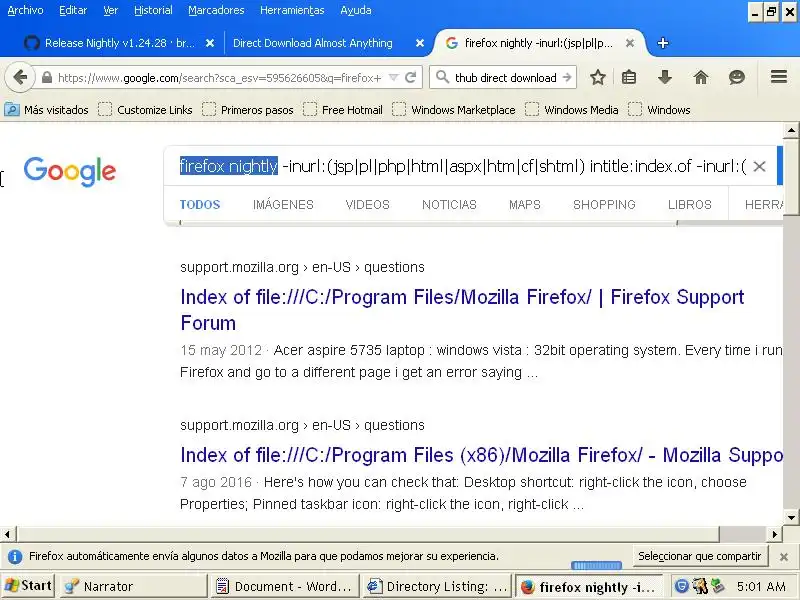Click the blue shield tray icon
The height and width of the screenshot is (600, 800).
pyautogui.click(x=682, y=586)
